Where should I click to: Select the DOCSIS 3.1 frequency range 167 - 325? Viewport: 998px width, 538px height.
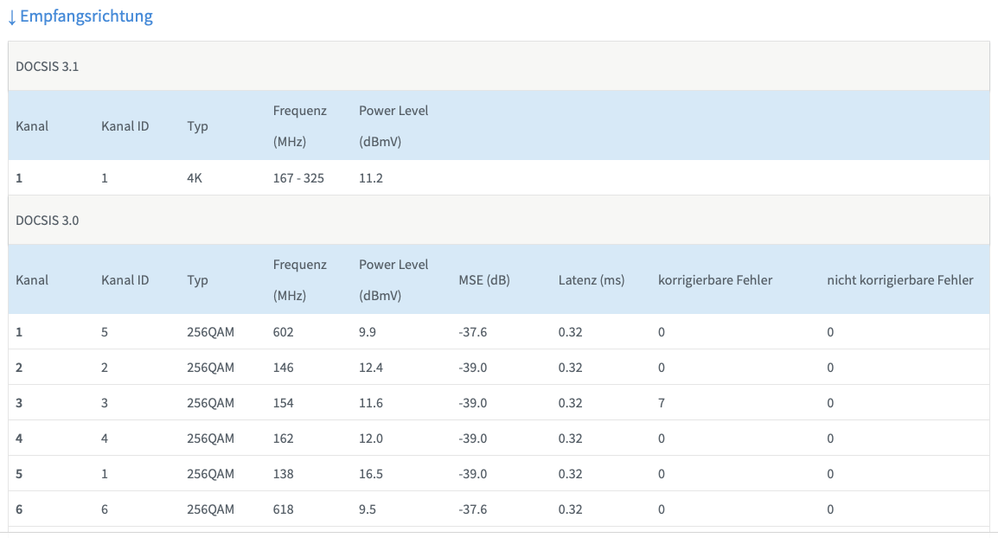tap(299, 178)
